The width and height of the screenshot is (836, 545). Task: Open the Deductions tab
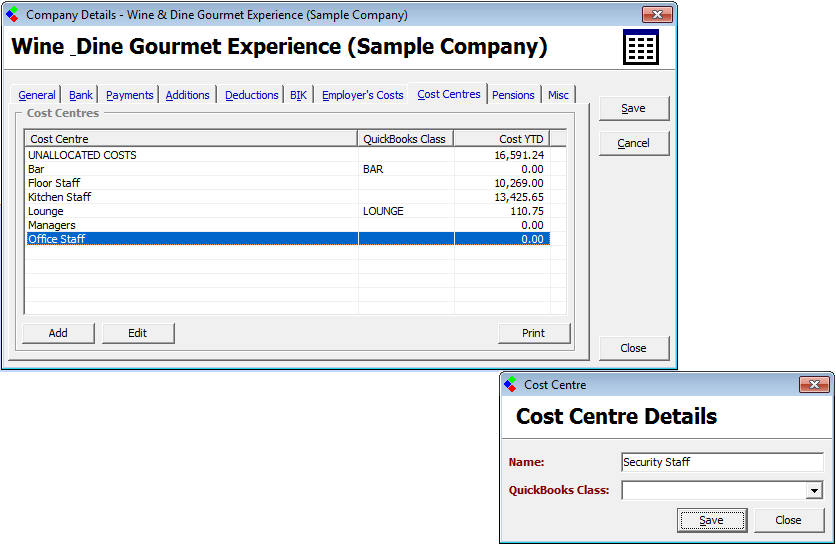[x=252, y=95]
